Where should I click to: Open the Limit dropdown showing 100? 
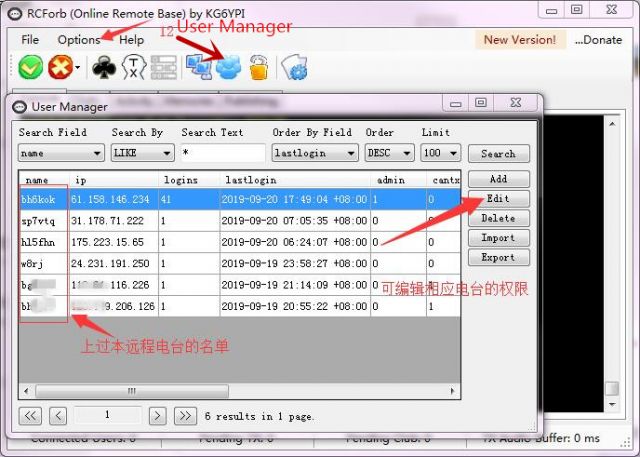(x=440, y=153)
